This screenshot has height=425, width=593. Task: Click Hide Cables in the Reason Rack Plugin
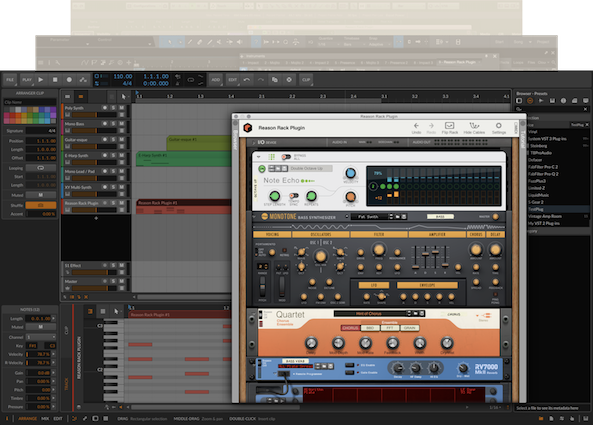[x=474, y=128]
